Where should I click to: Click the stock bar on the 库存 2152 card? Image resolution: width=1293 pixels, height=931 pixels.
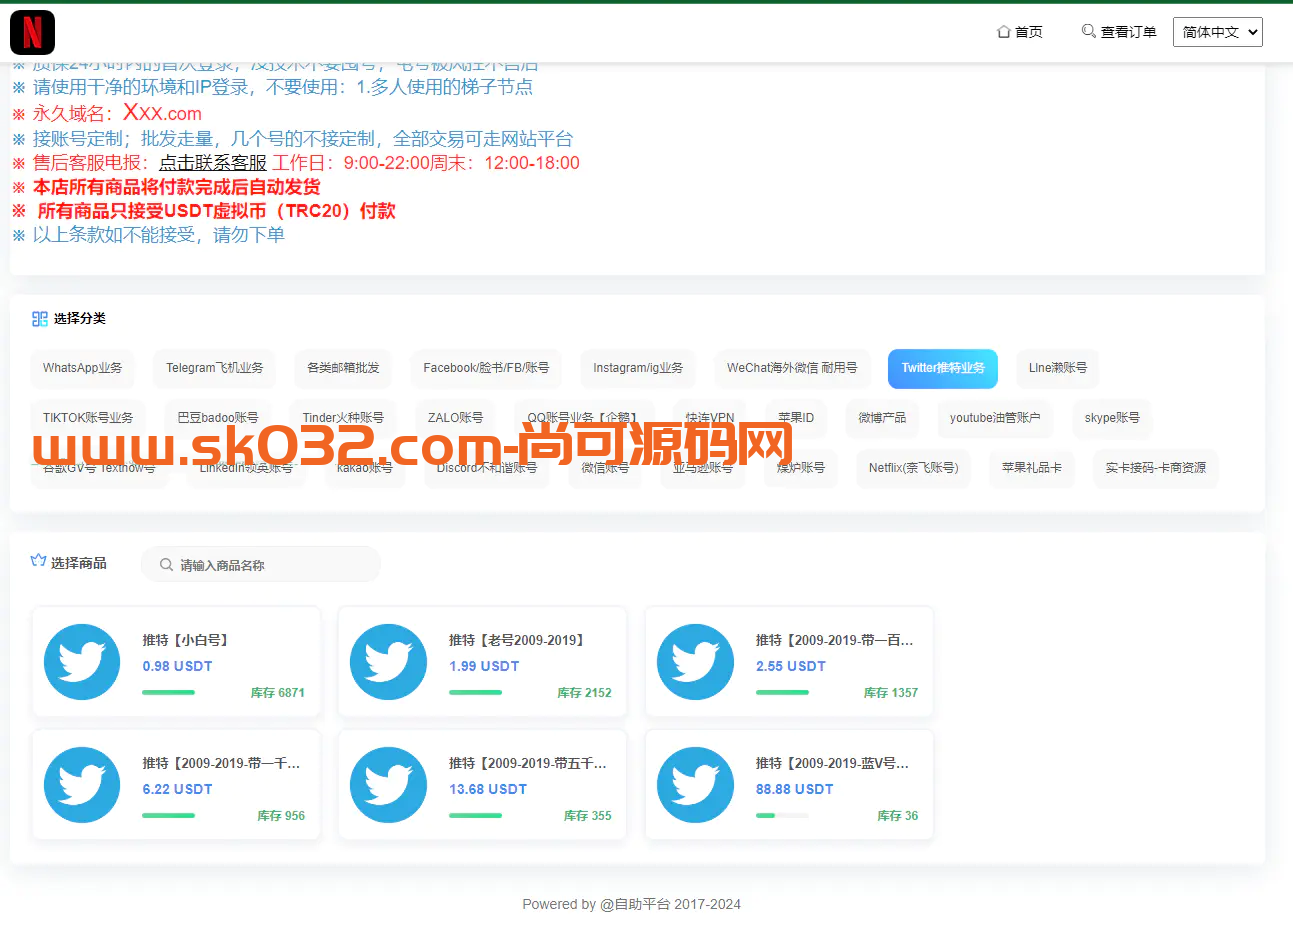(x=475, y=692)
